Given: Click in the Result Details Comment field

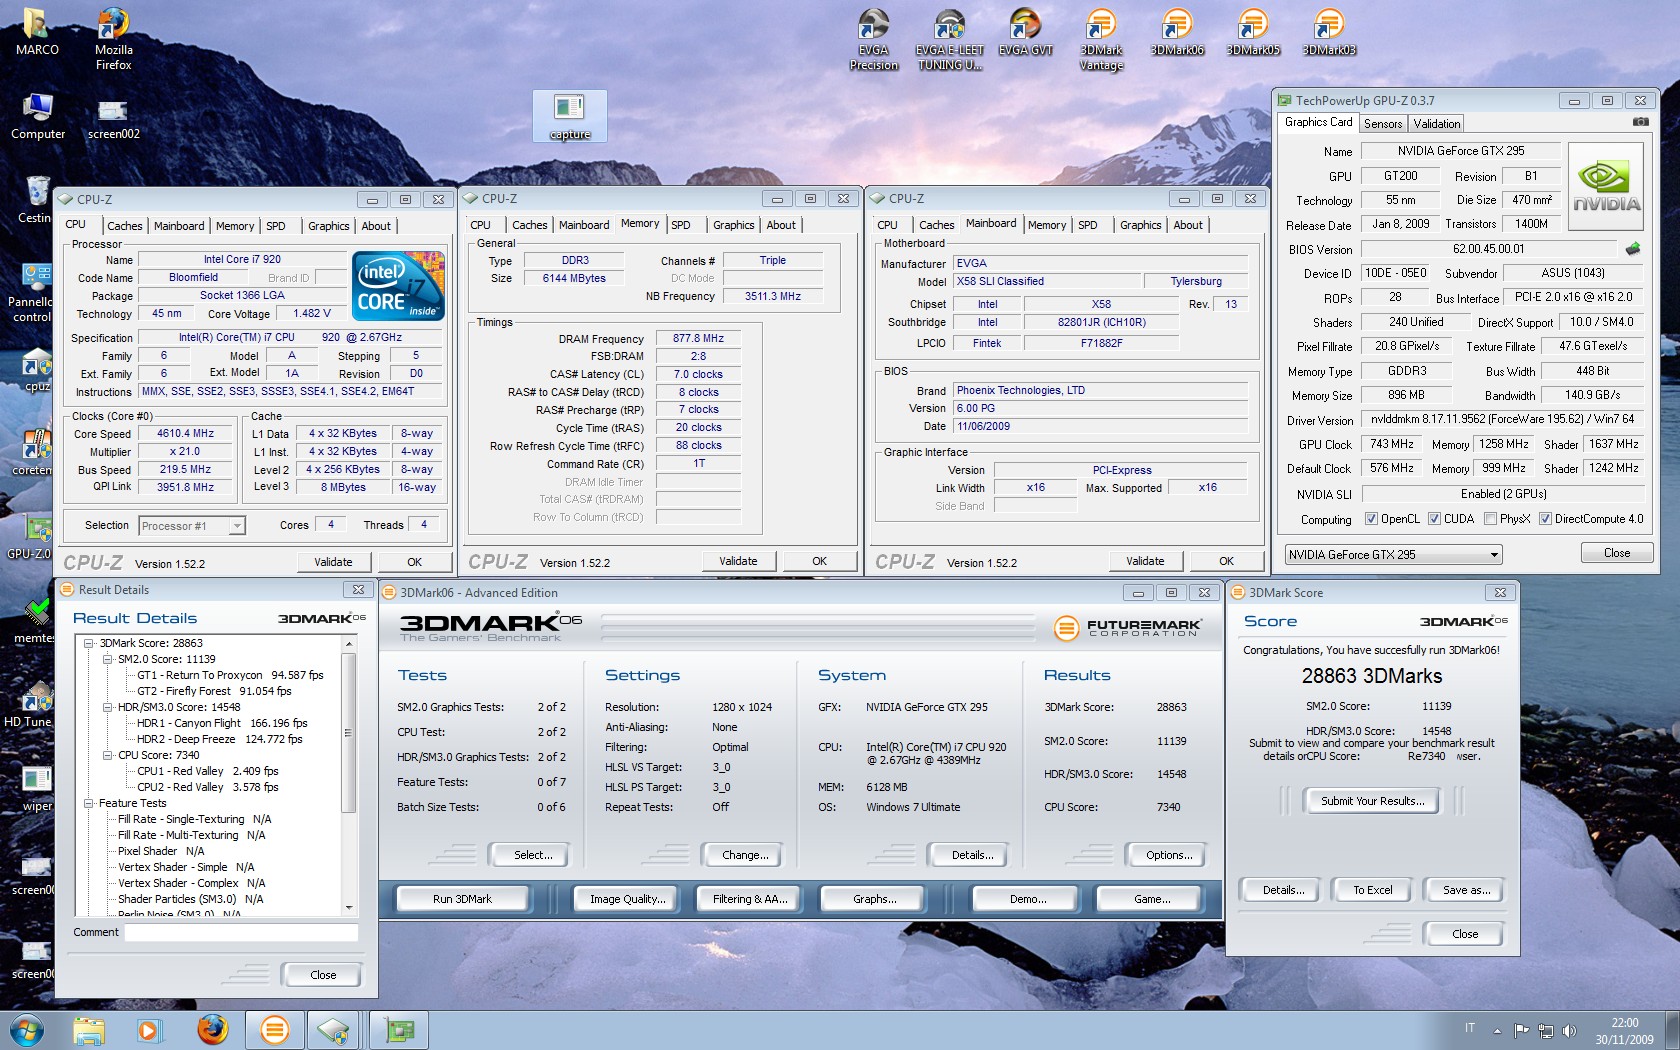Looking at the screenshot, I should point(241,932).
